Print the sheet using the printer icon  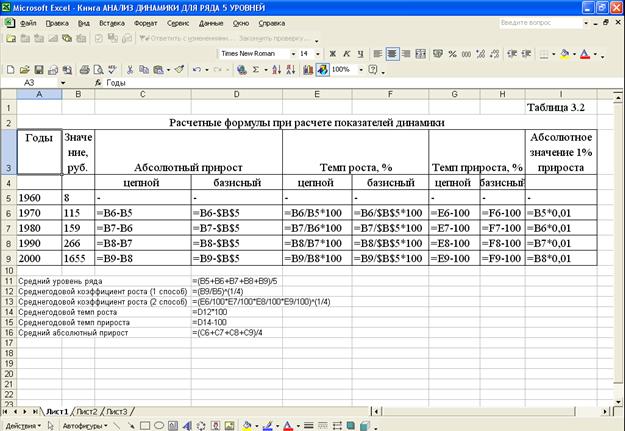[x=84, y=70]
